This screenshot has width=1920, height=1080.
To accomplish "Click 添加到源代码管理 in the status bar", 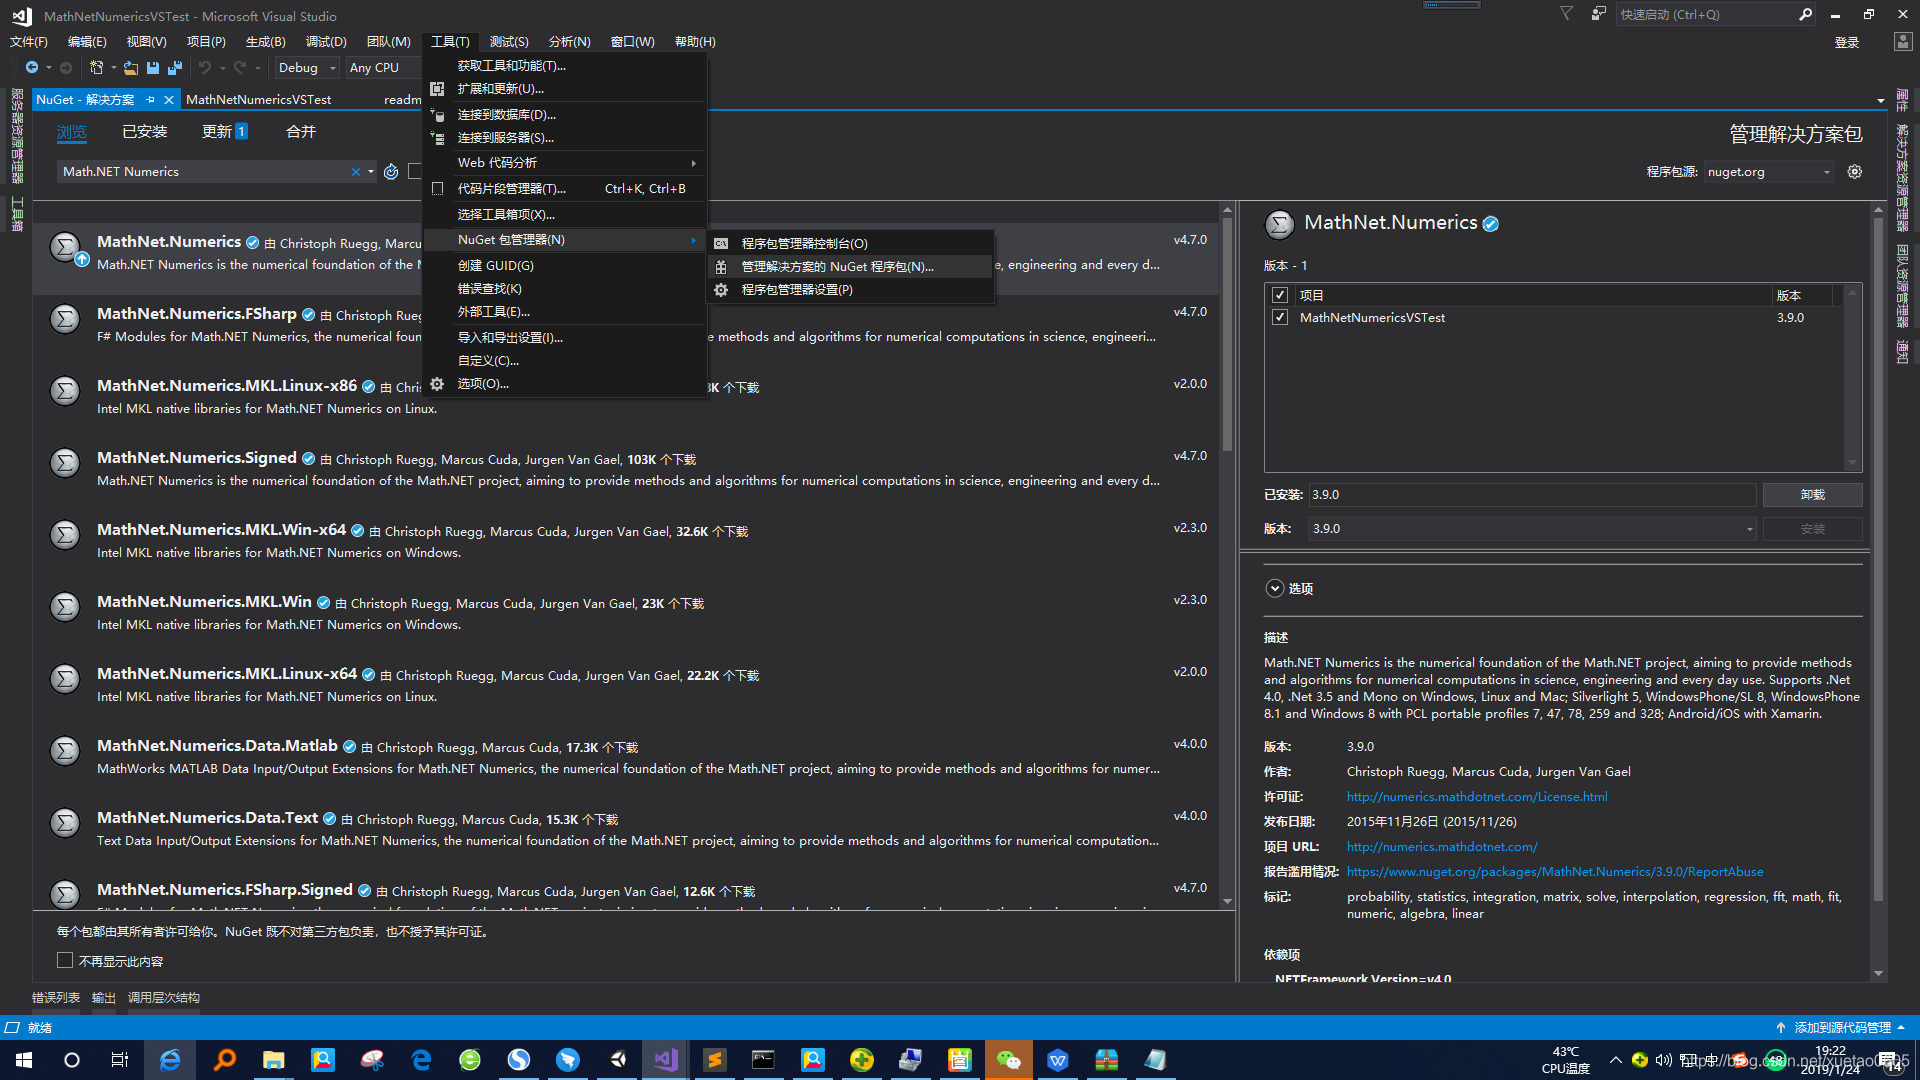I will 1842,1027.
